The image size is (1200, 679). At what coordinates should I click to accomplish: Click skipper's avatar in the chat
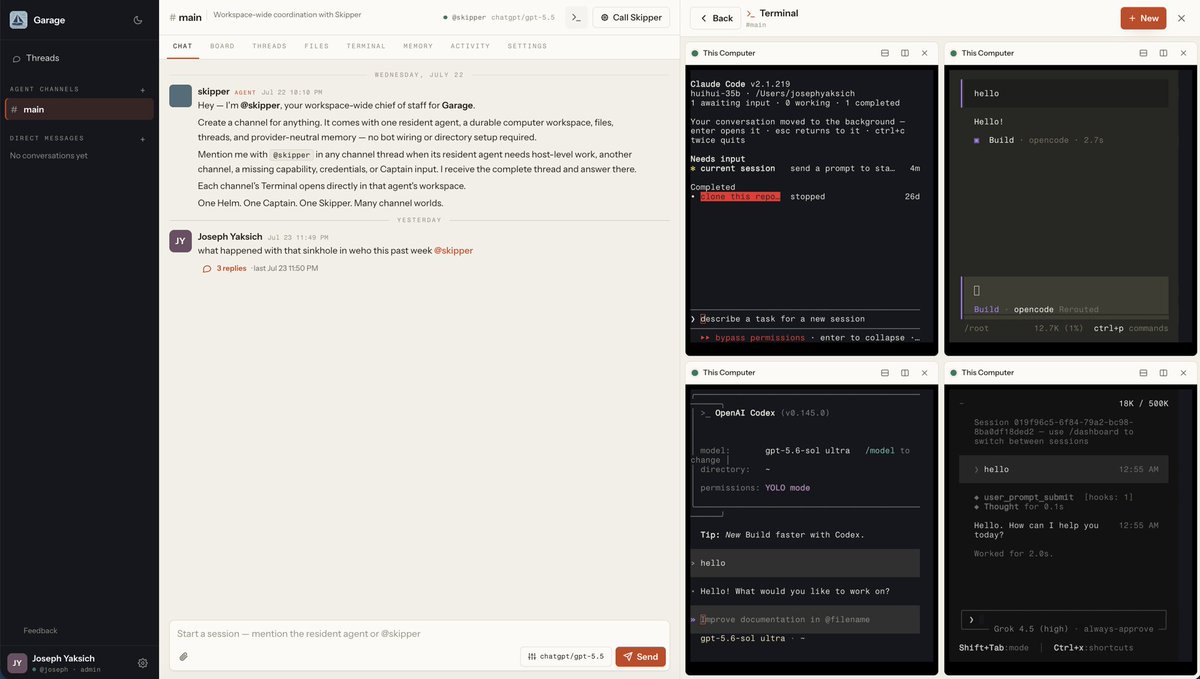click(180, 96)
